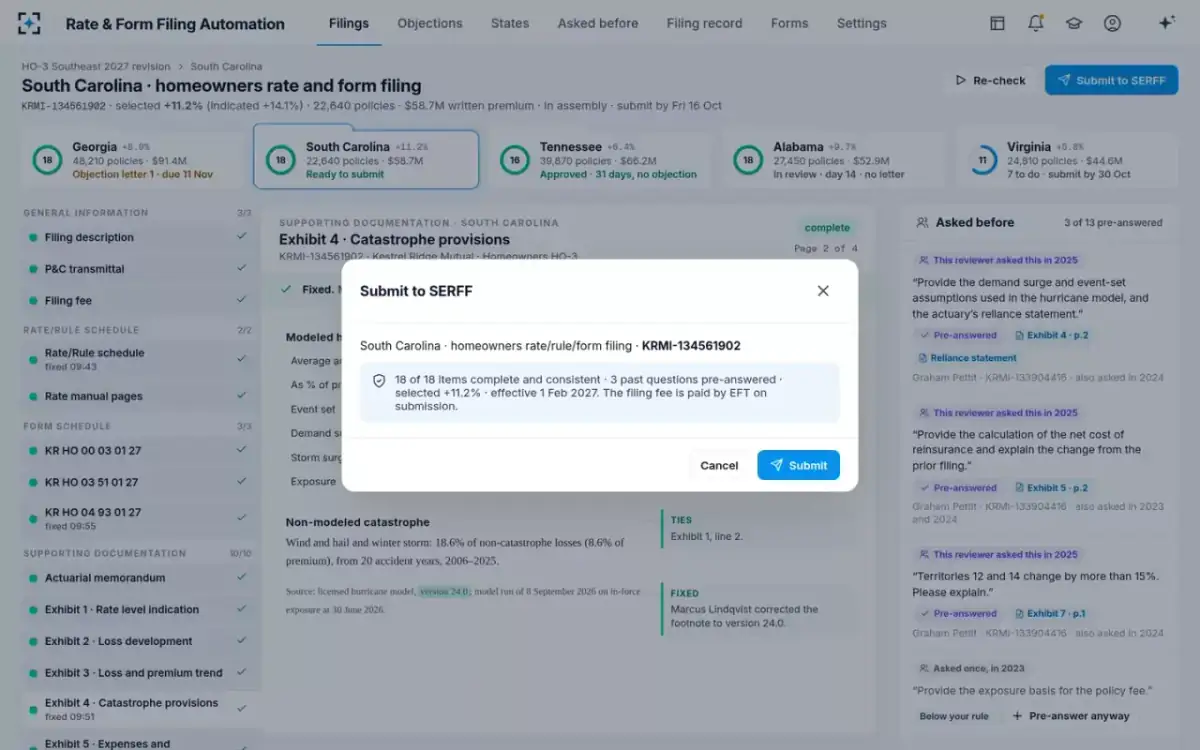Click the Page 2 of 4 indicator
This screenshot has height=750, width=1200.
(x=826, y=248)
